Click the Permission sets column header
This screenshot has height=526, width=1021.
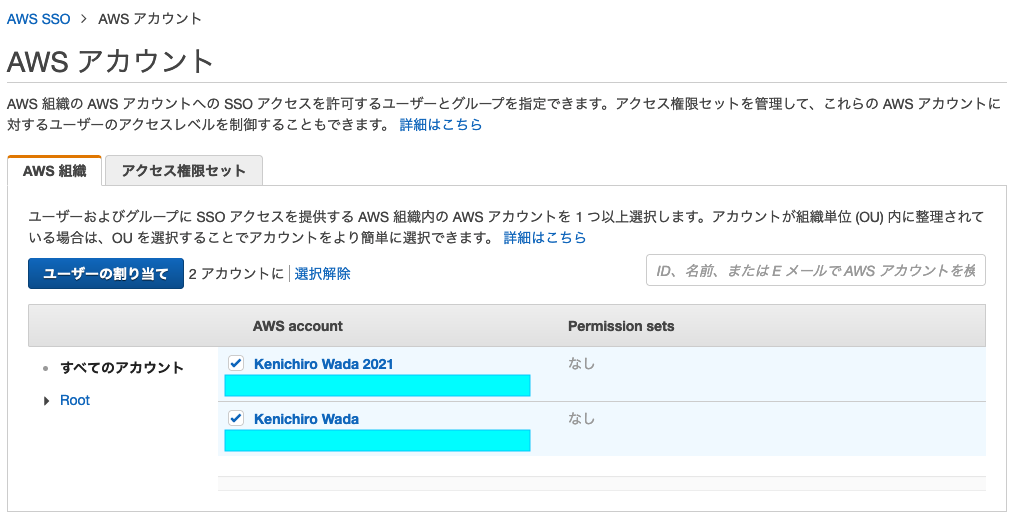coord(621,326)
